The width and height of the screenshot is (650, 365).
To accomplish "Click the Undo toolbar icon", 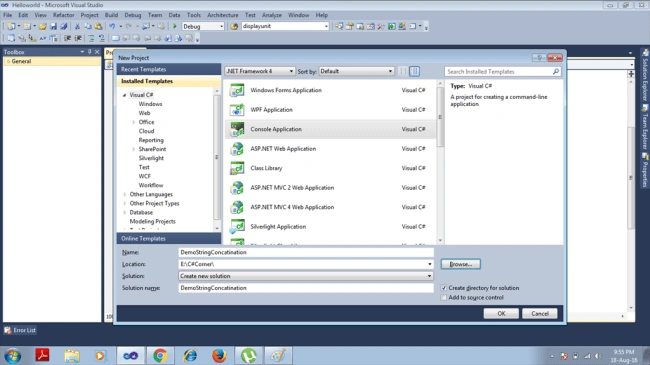I will point(112,26).
